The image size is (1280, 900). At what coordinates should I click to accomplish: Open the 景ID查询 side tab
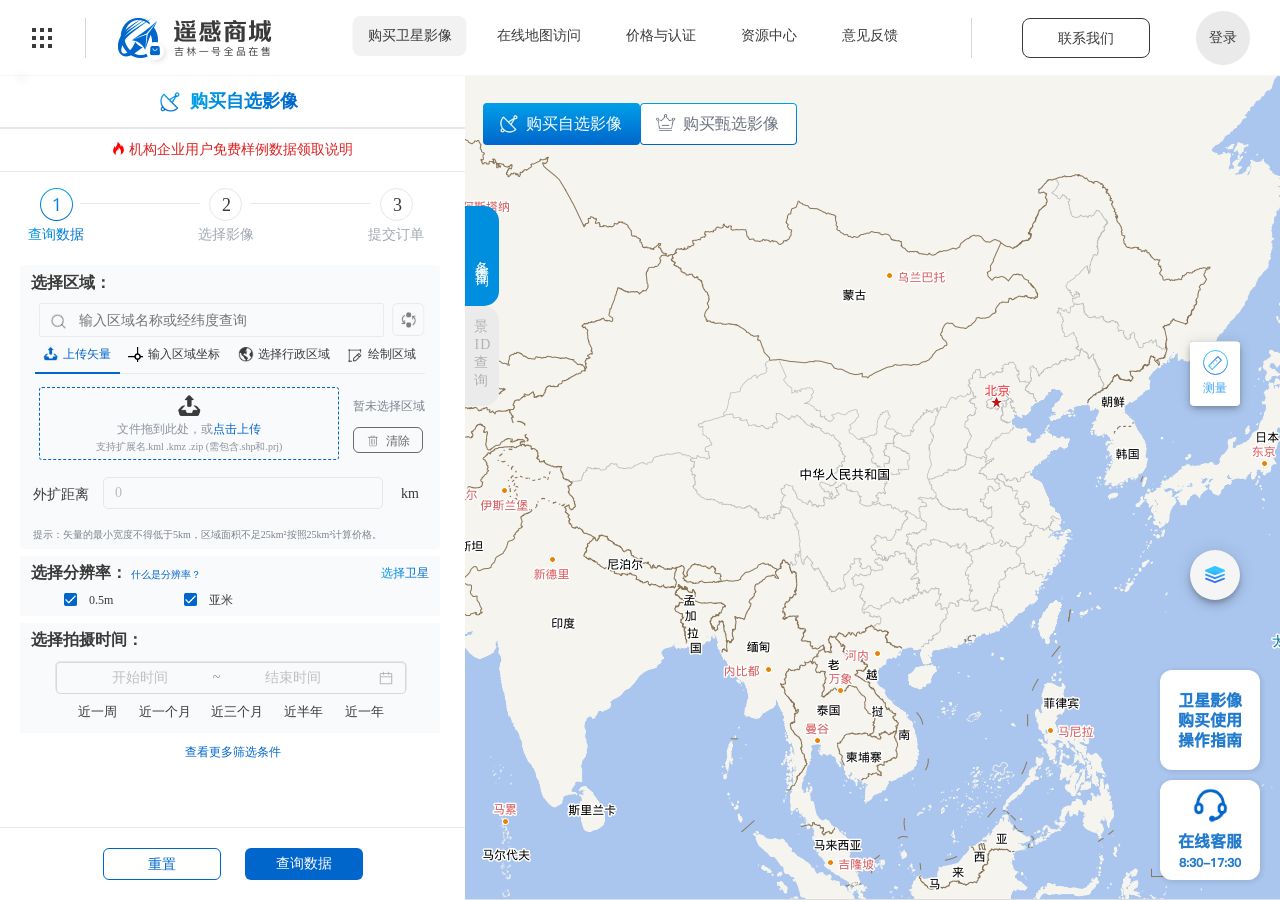pos(481,356)
